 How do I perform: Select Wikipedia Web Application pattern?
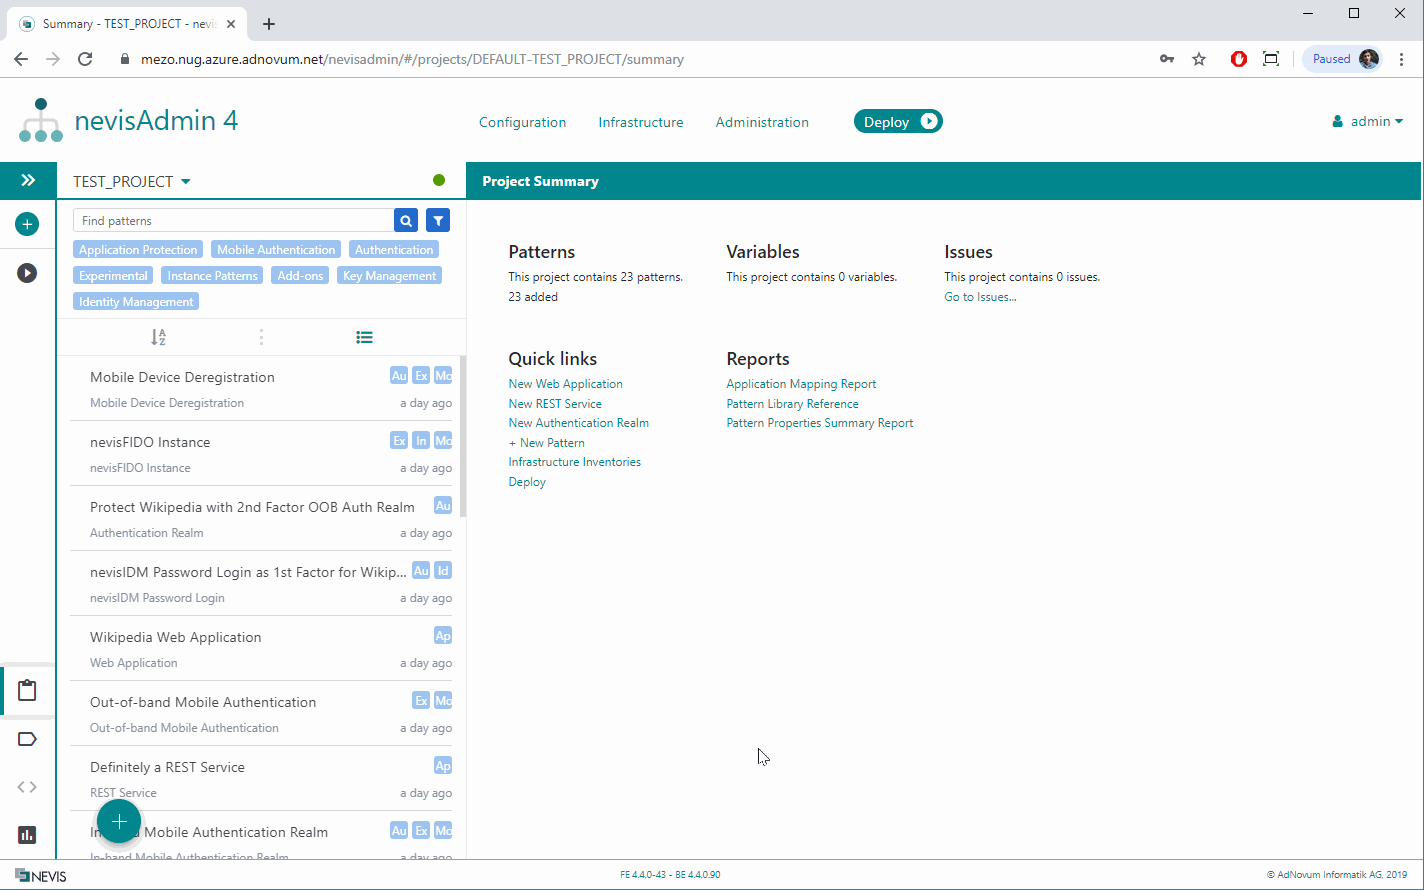(x=261, y=648)
